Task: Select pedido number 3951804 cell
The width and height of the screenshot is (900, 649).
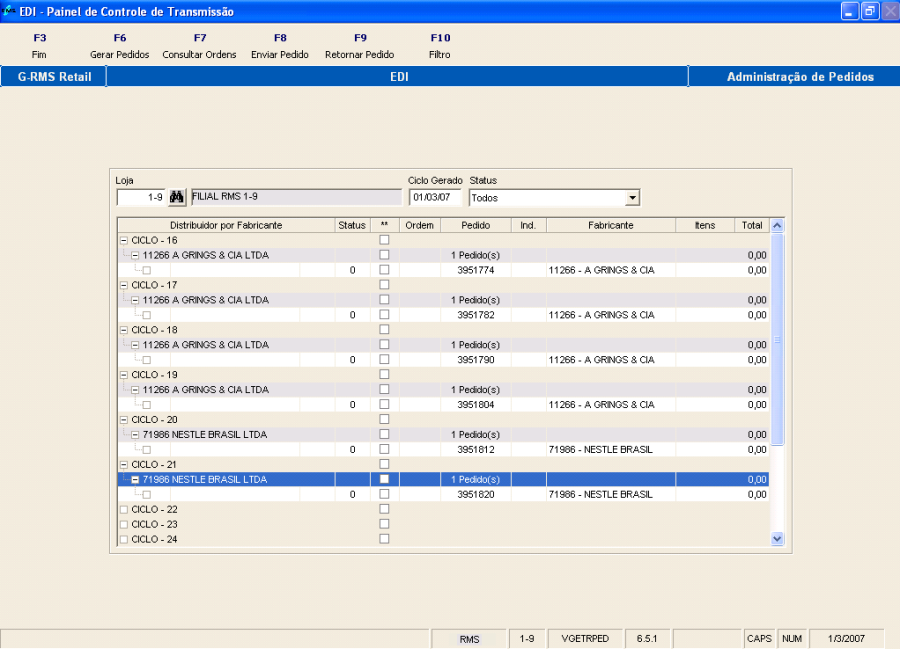Action: pos(476,405)
